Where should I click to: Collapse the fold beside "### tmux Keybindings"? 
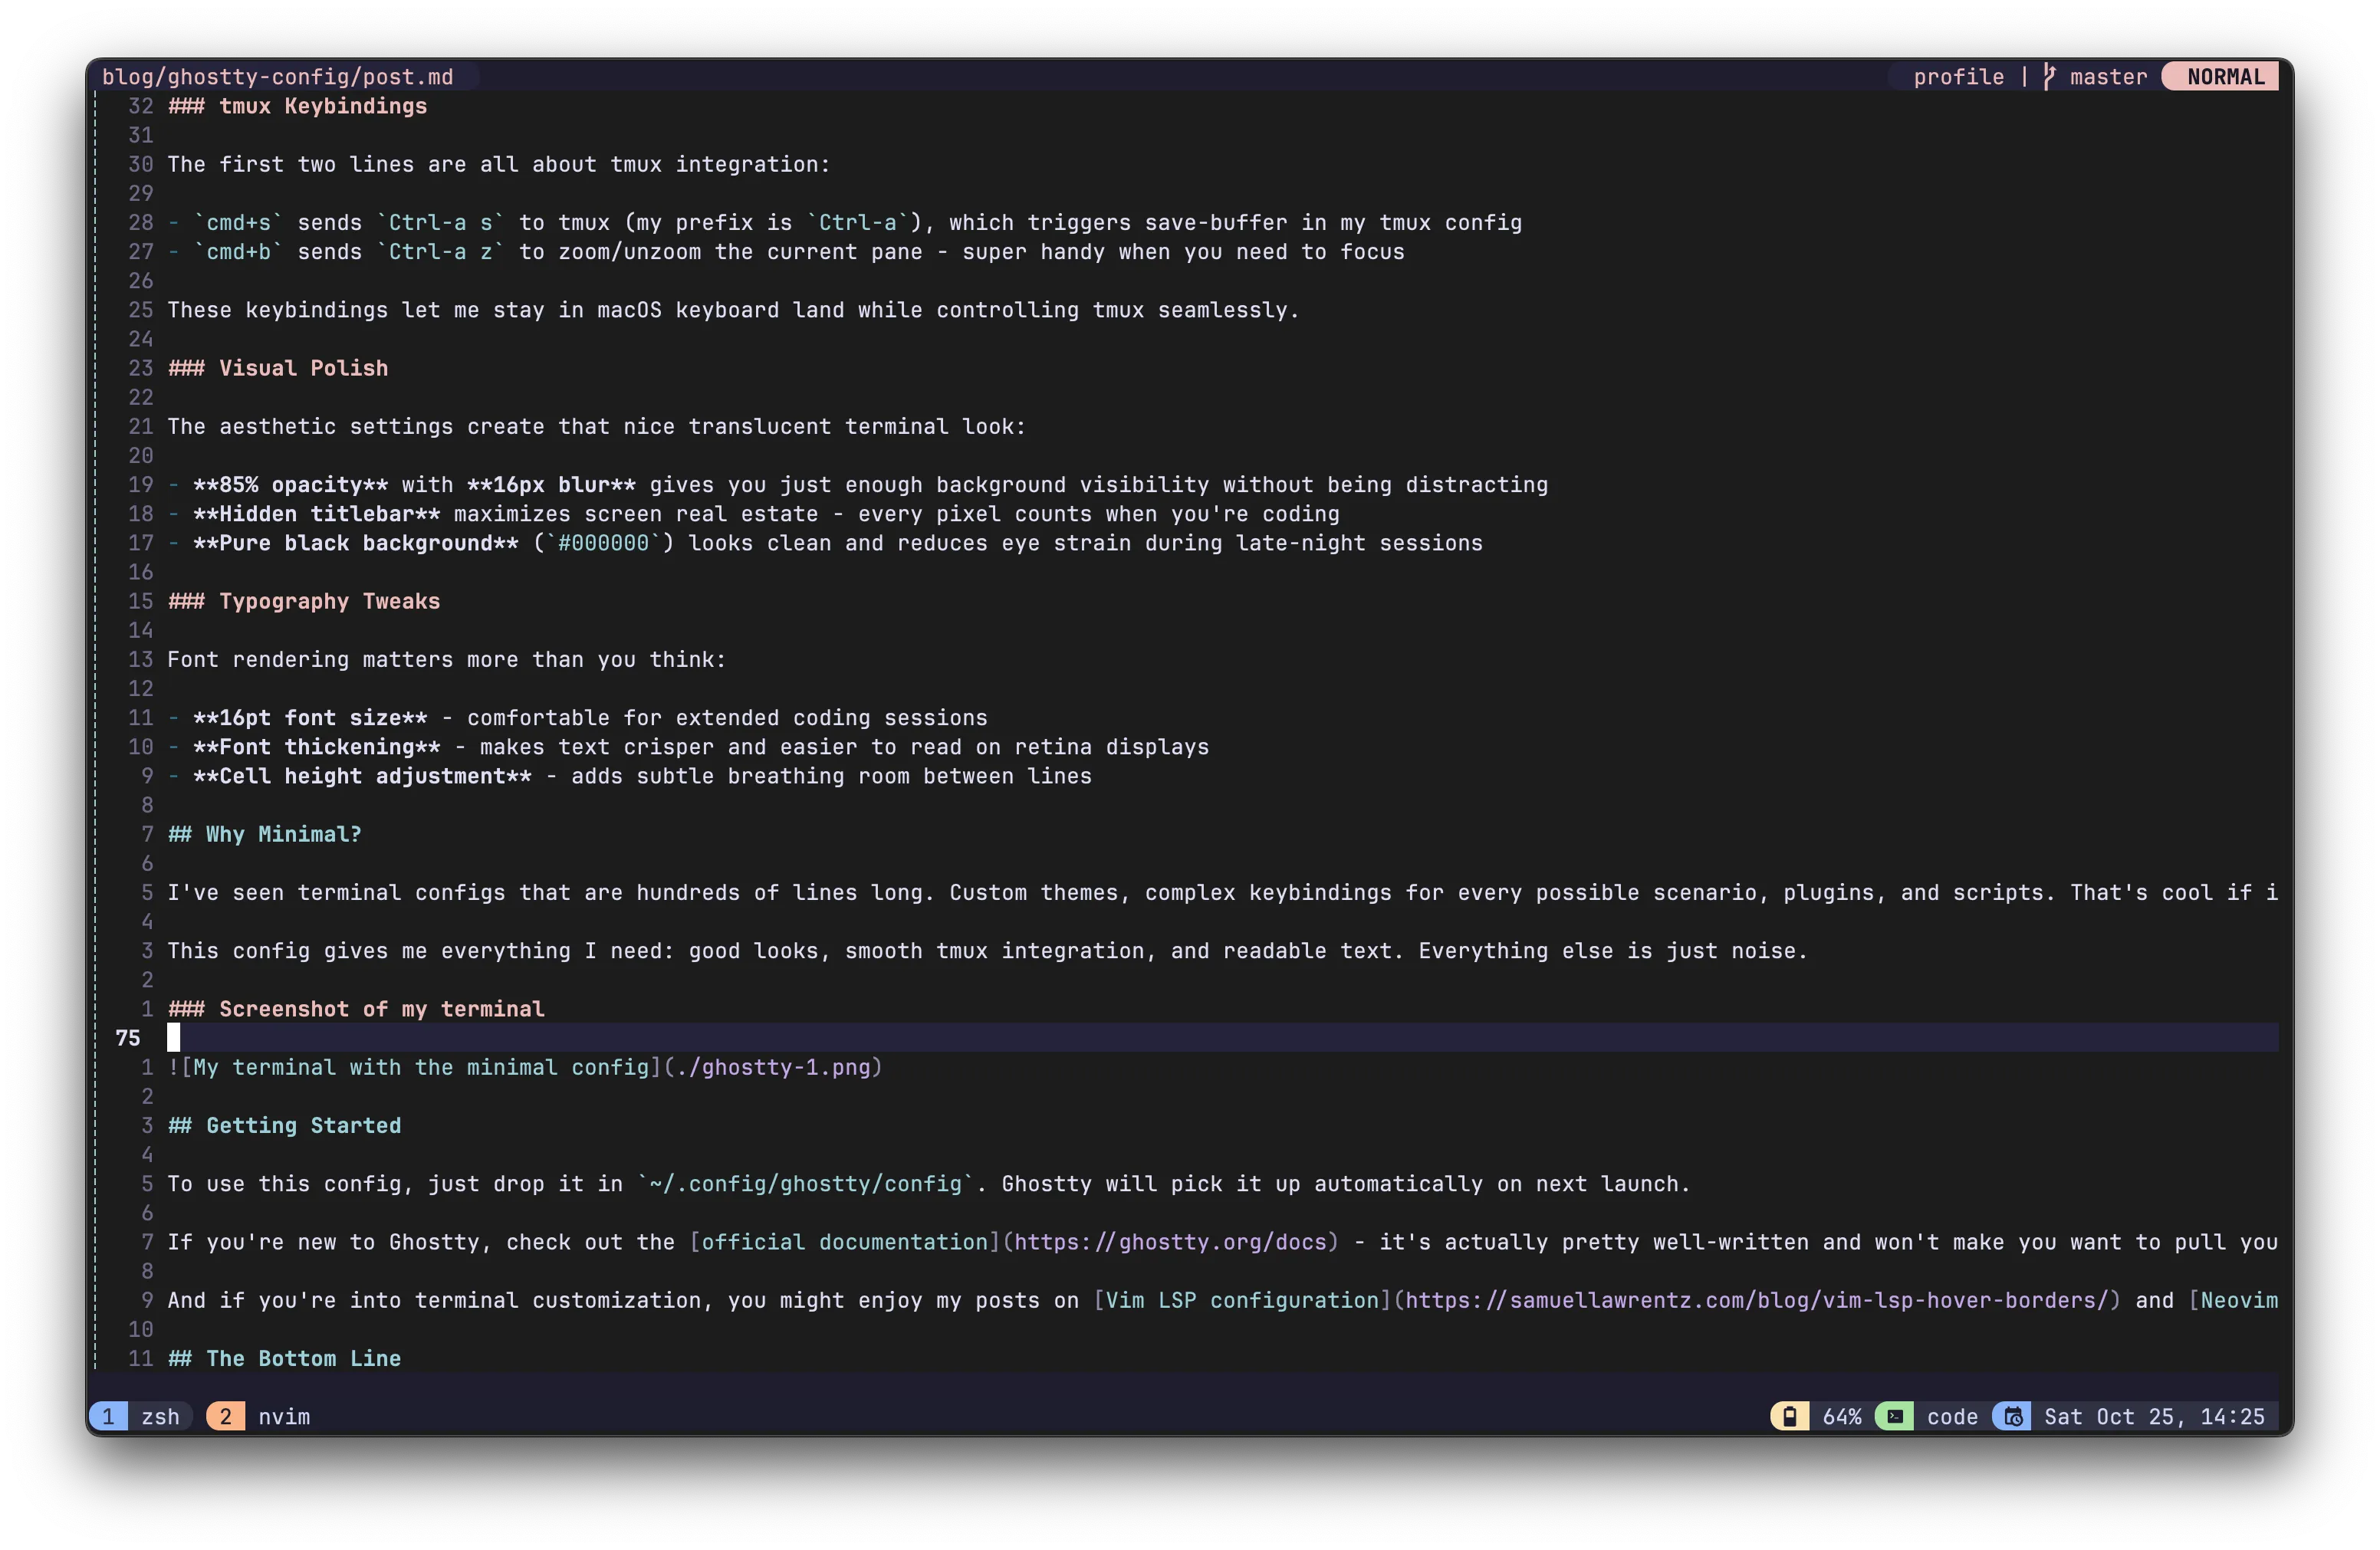coord(97,106)
